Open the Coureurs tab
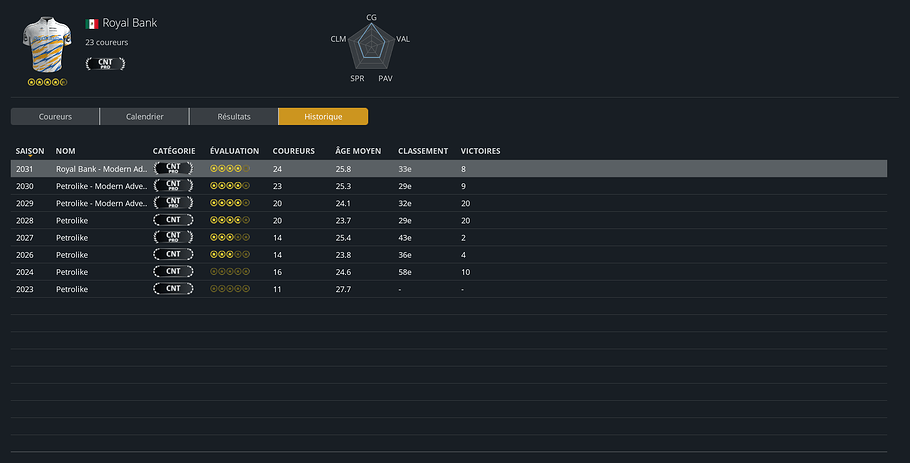910x463 pixels. coord(55,117)
